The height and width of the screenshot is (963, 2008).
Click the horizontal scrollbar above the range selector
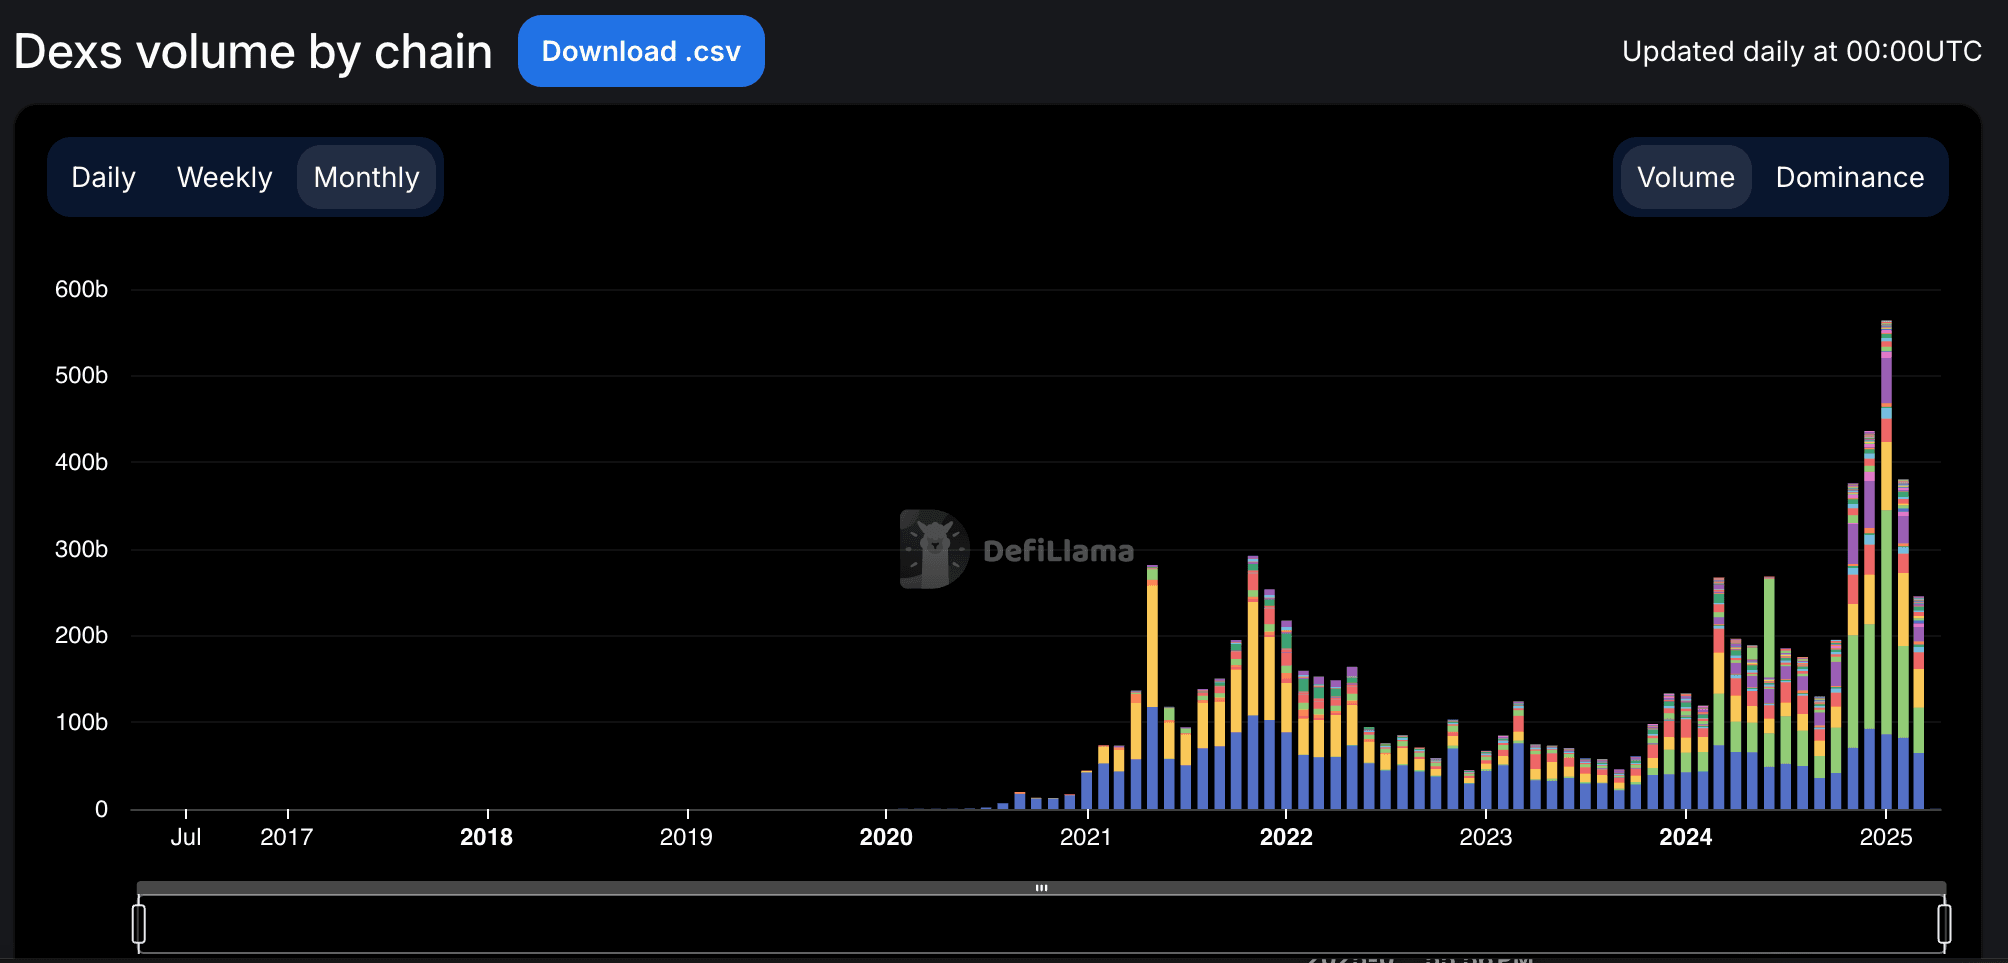tap(1042, 886)
